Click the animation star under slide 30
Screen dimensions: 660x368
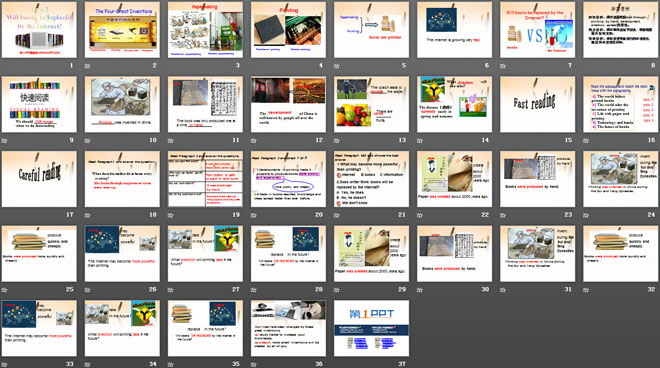420,289
